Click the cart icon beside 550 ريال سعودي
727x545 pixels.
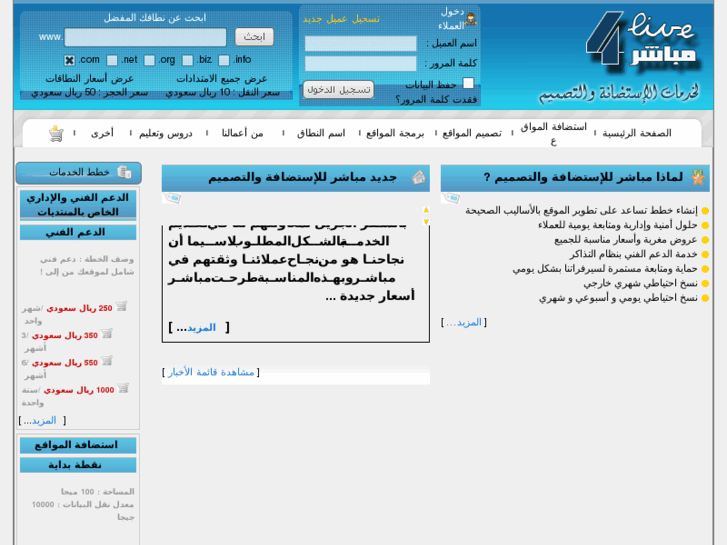click(x=107, y=361)
